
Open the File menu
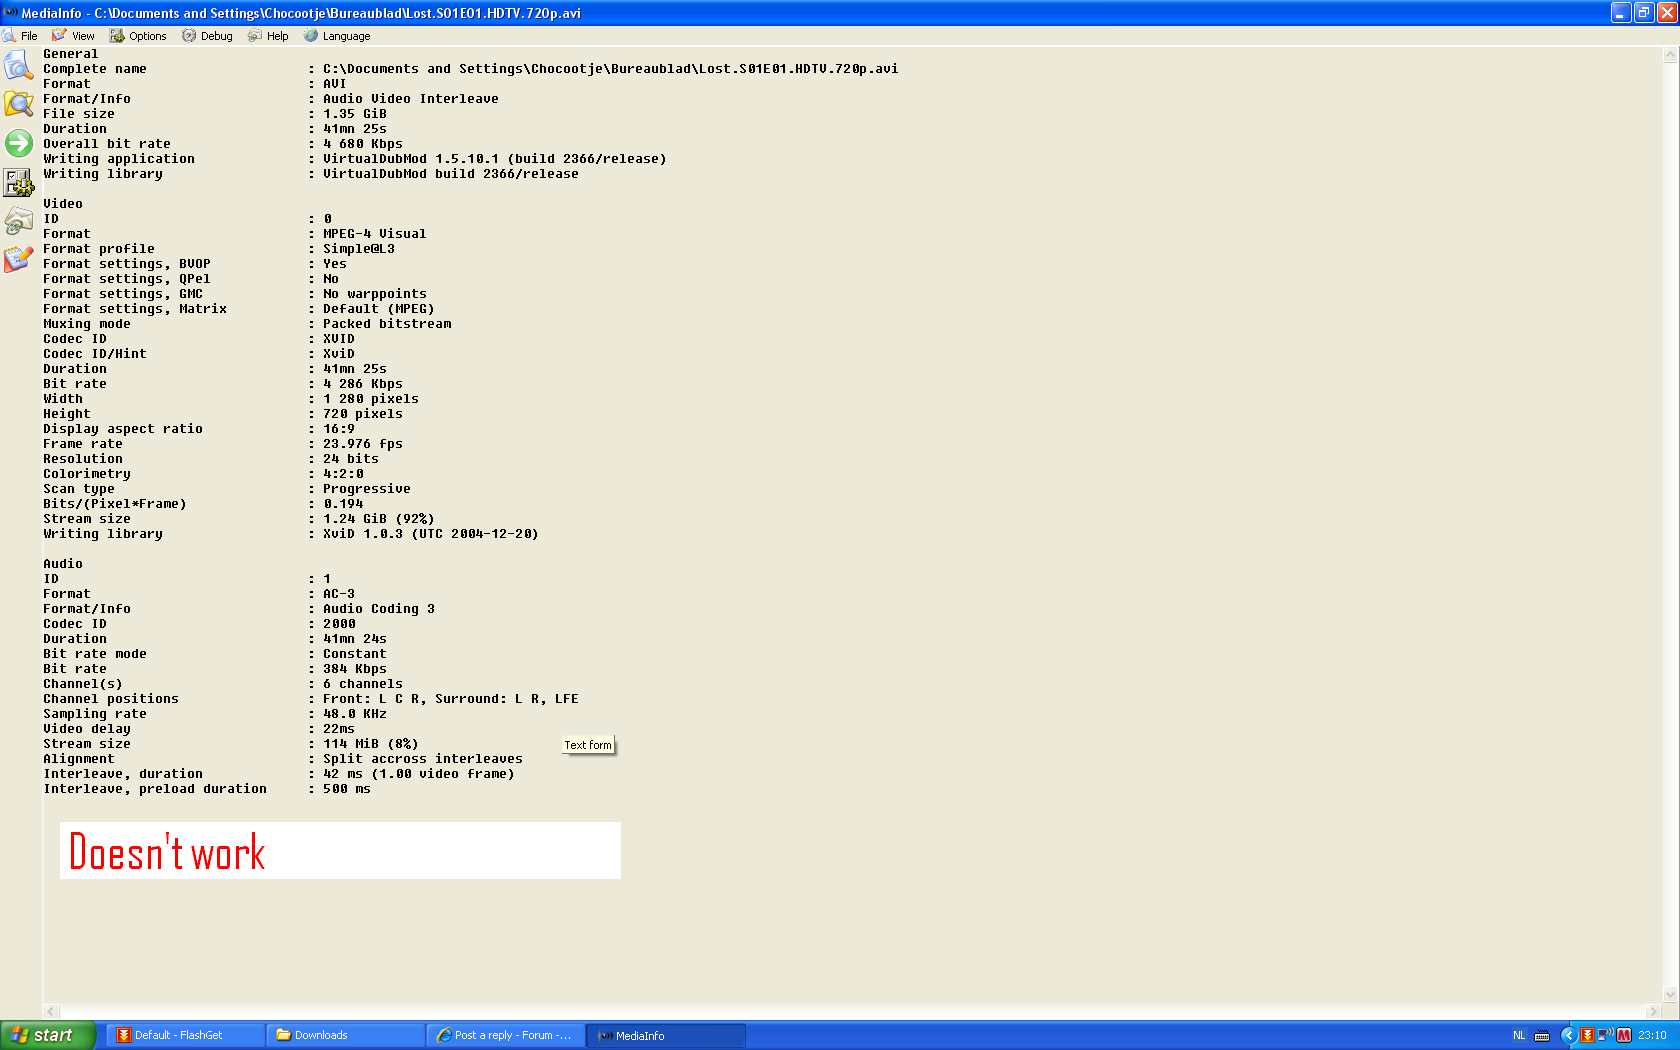tap(20, 36)
